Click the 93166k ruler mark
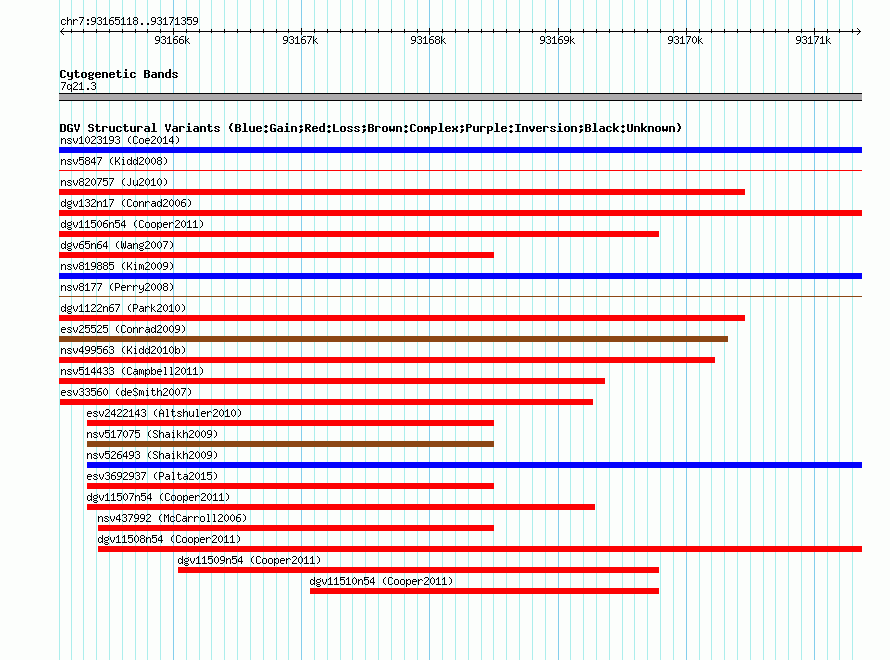Viewport: 890px width, 660px height. [x=172, y=40]
